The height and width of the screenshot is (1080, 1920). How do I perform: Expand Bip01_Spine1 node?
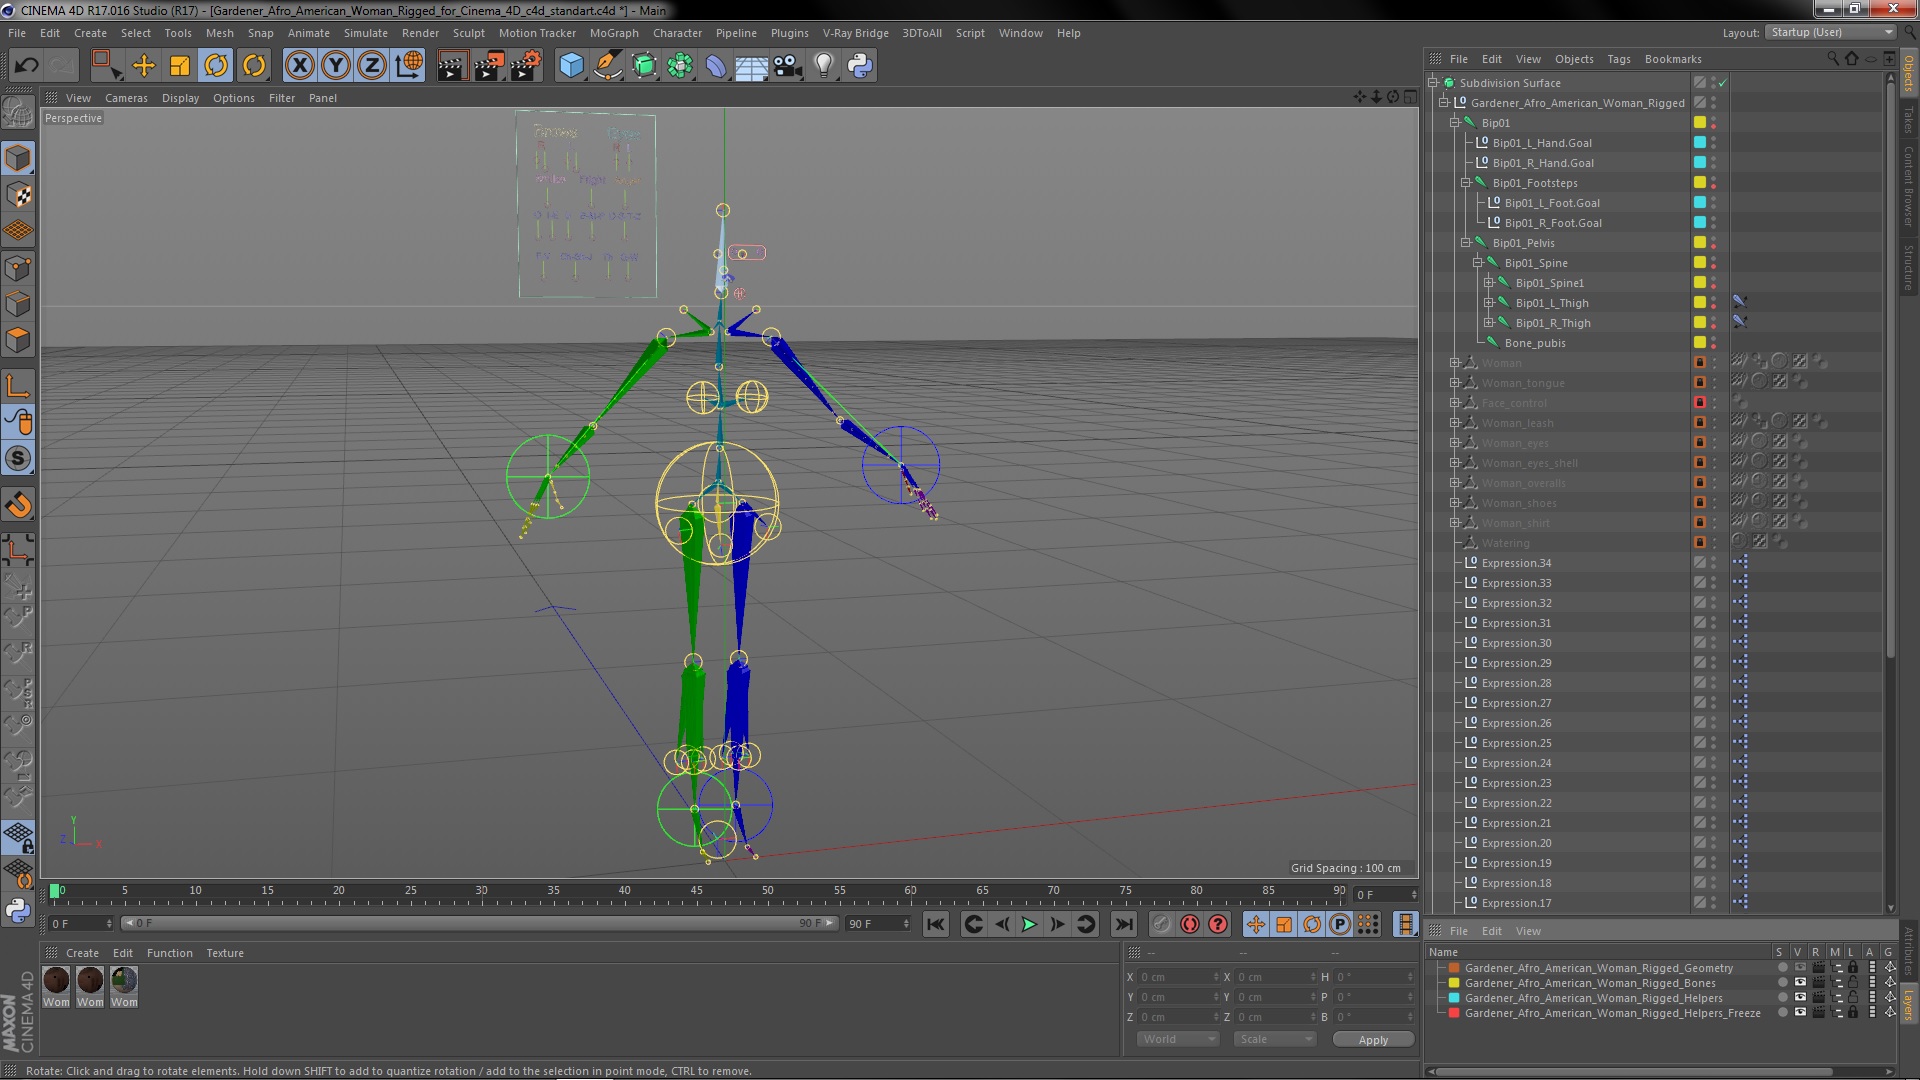1489,283
